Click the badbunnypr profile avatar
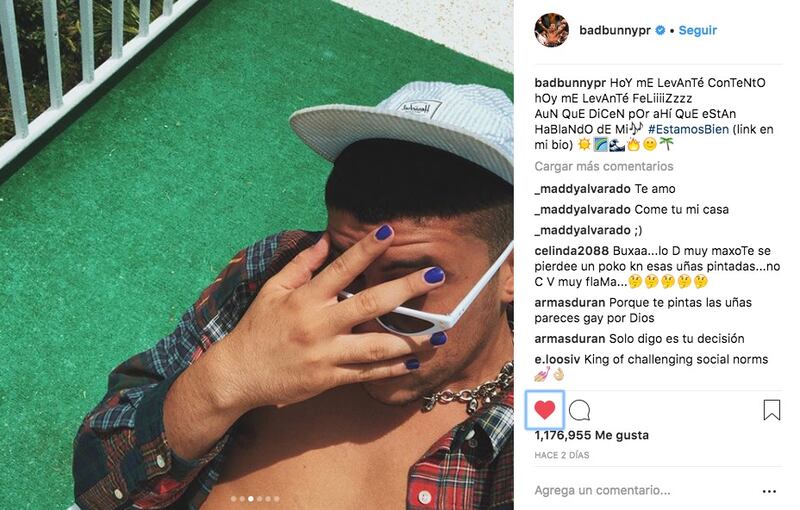The height and width of the screenshot is (510, 800). 552,30
